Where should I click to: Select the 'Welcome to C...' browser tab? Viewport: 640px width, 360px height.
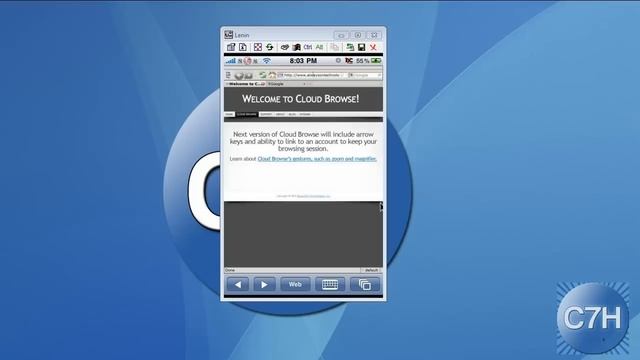(x=245, y=84)
